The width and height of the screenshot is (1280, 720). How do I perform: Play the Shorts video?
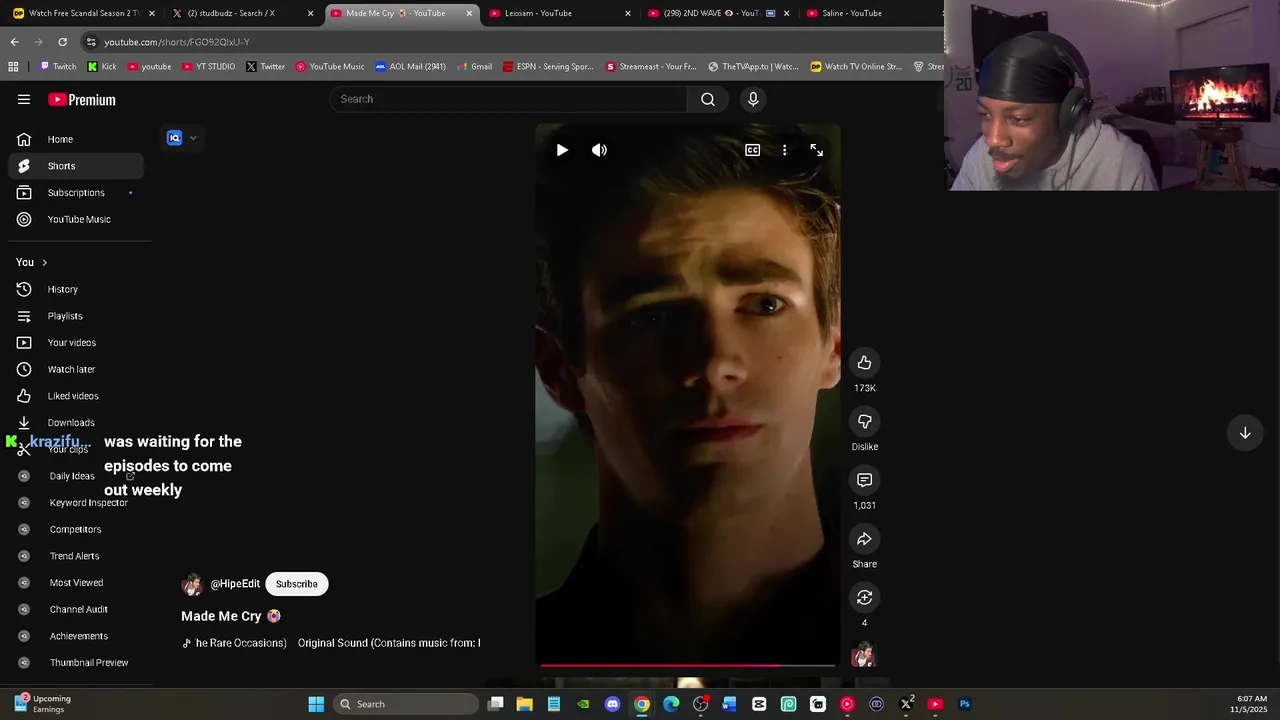(x=562, y=150)
